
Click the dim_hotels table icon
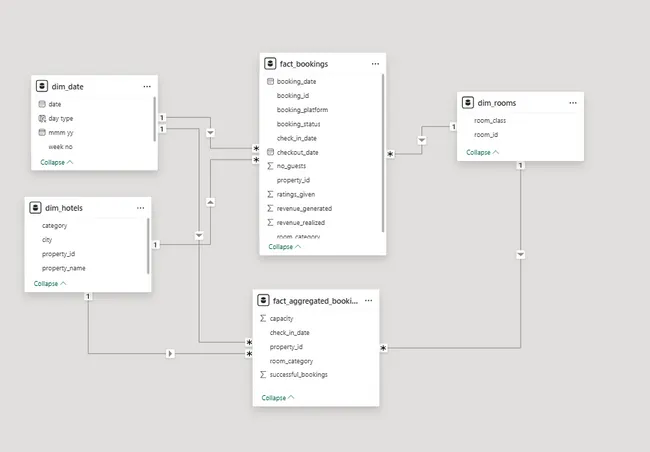click(35, 208)
